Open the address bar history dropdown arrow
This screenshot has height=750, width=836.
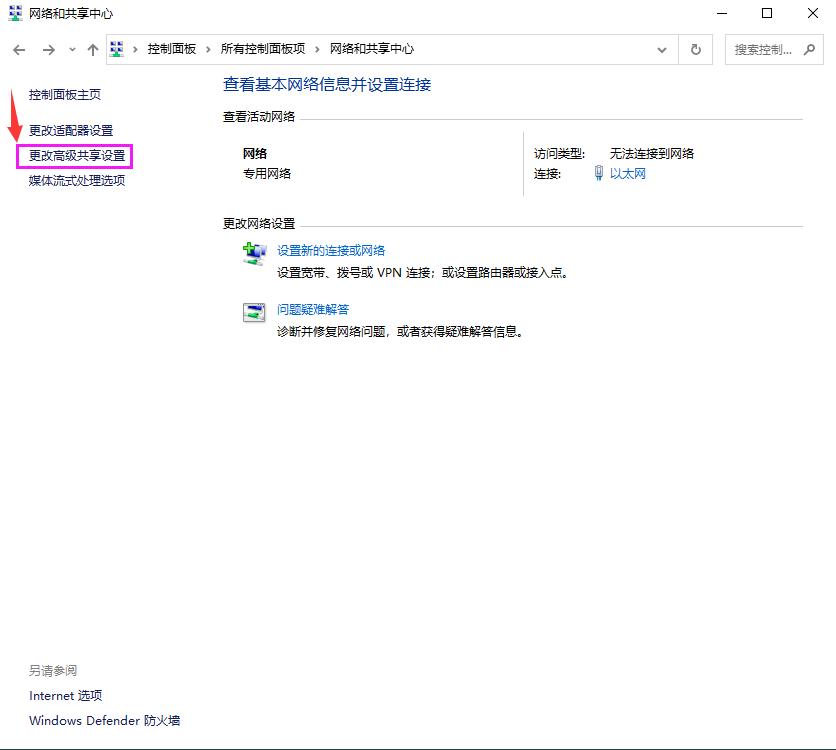pos(662,49)
